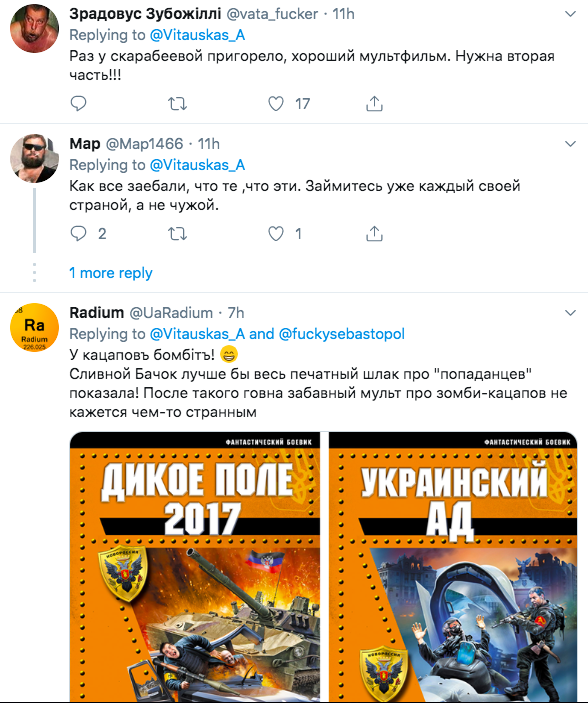588x703 pixels.
Task: Open options chevron on Radium tweet
Action: click(570, 312)
